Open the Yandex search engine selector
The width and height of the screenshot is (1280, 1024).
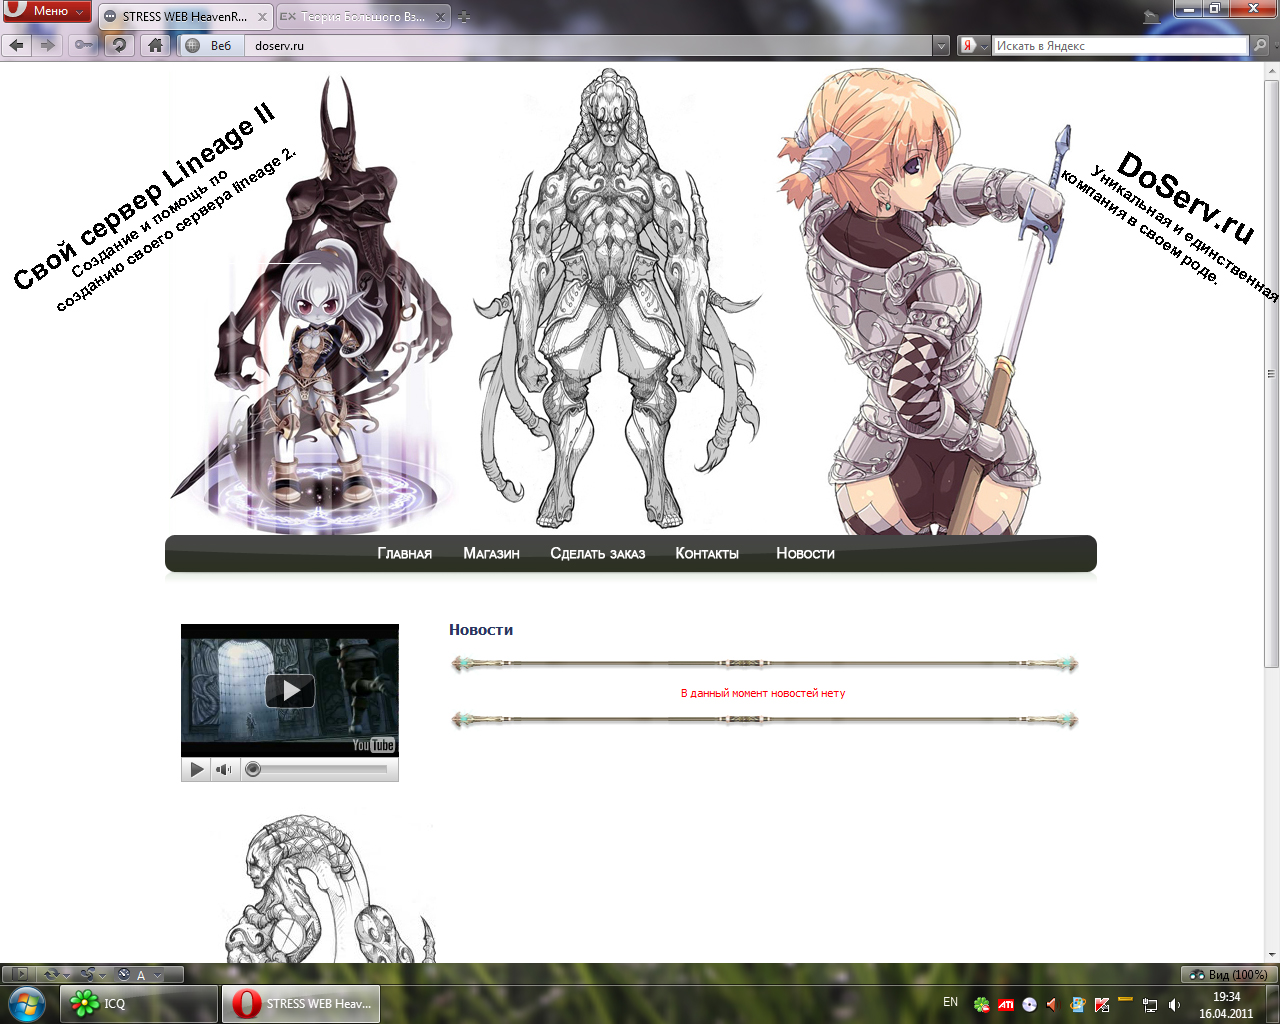(974, 46)
